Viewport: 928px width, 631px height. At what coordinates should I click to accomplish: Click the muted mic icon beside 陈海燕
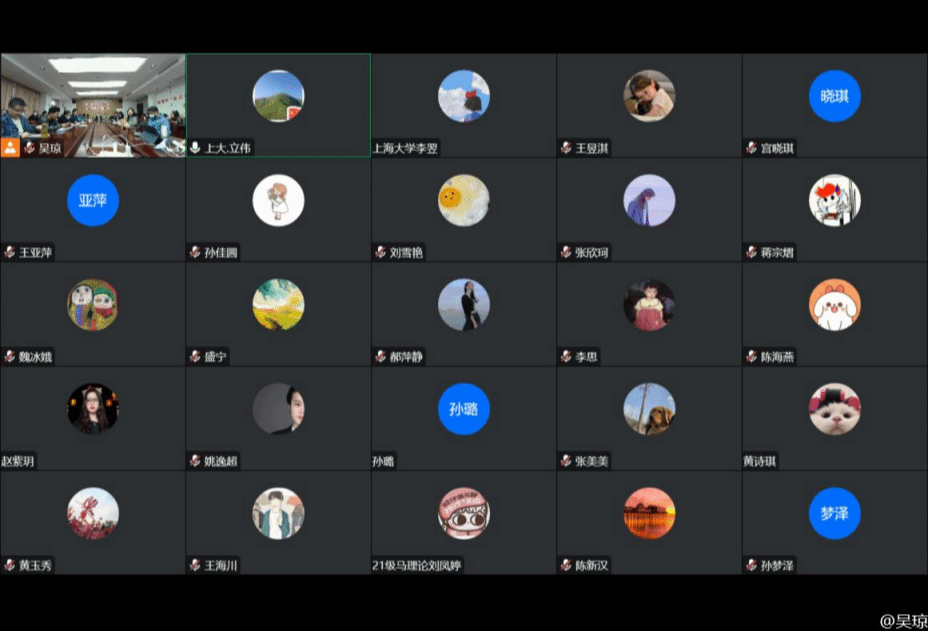coord(751,357)
